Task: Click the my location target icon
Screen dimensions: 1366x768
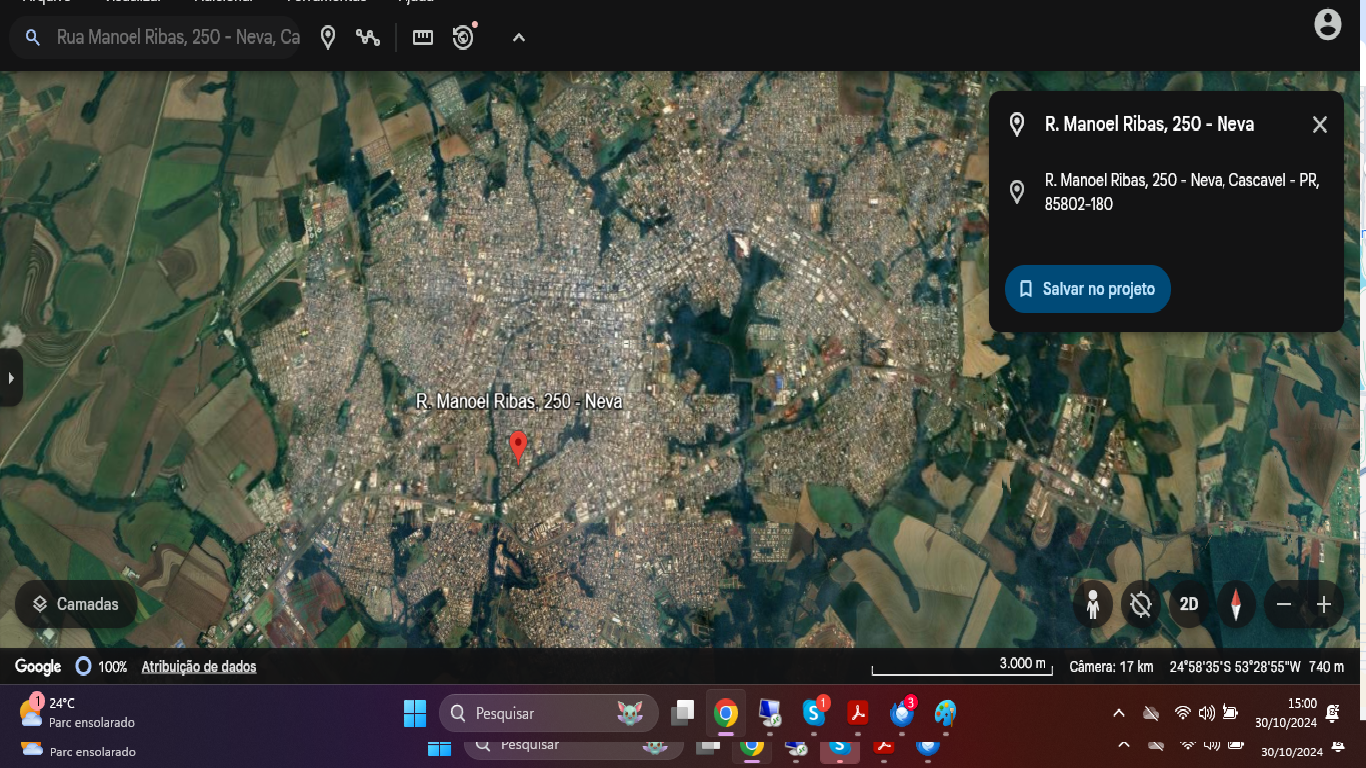Action: (x=1141, y=604)
